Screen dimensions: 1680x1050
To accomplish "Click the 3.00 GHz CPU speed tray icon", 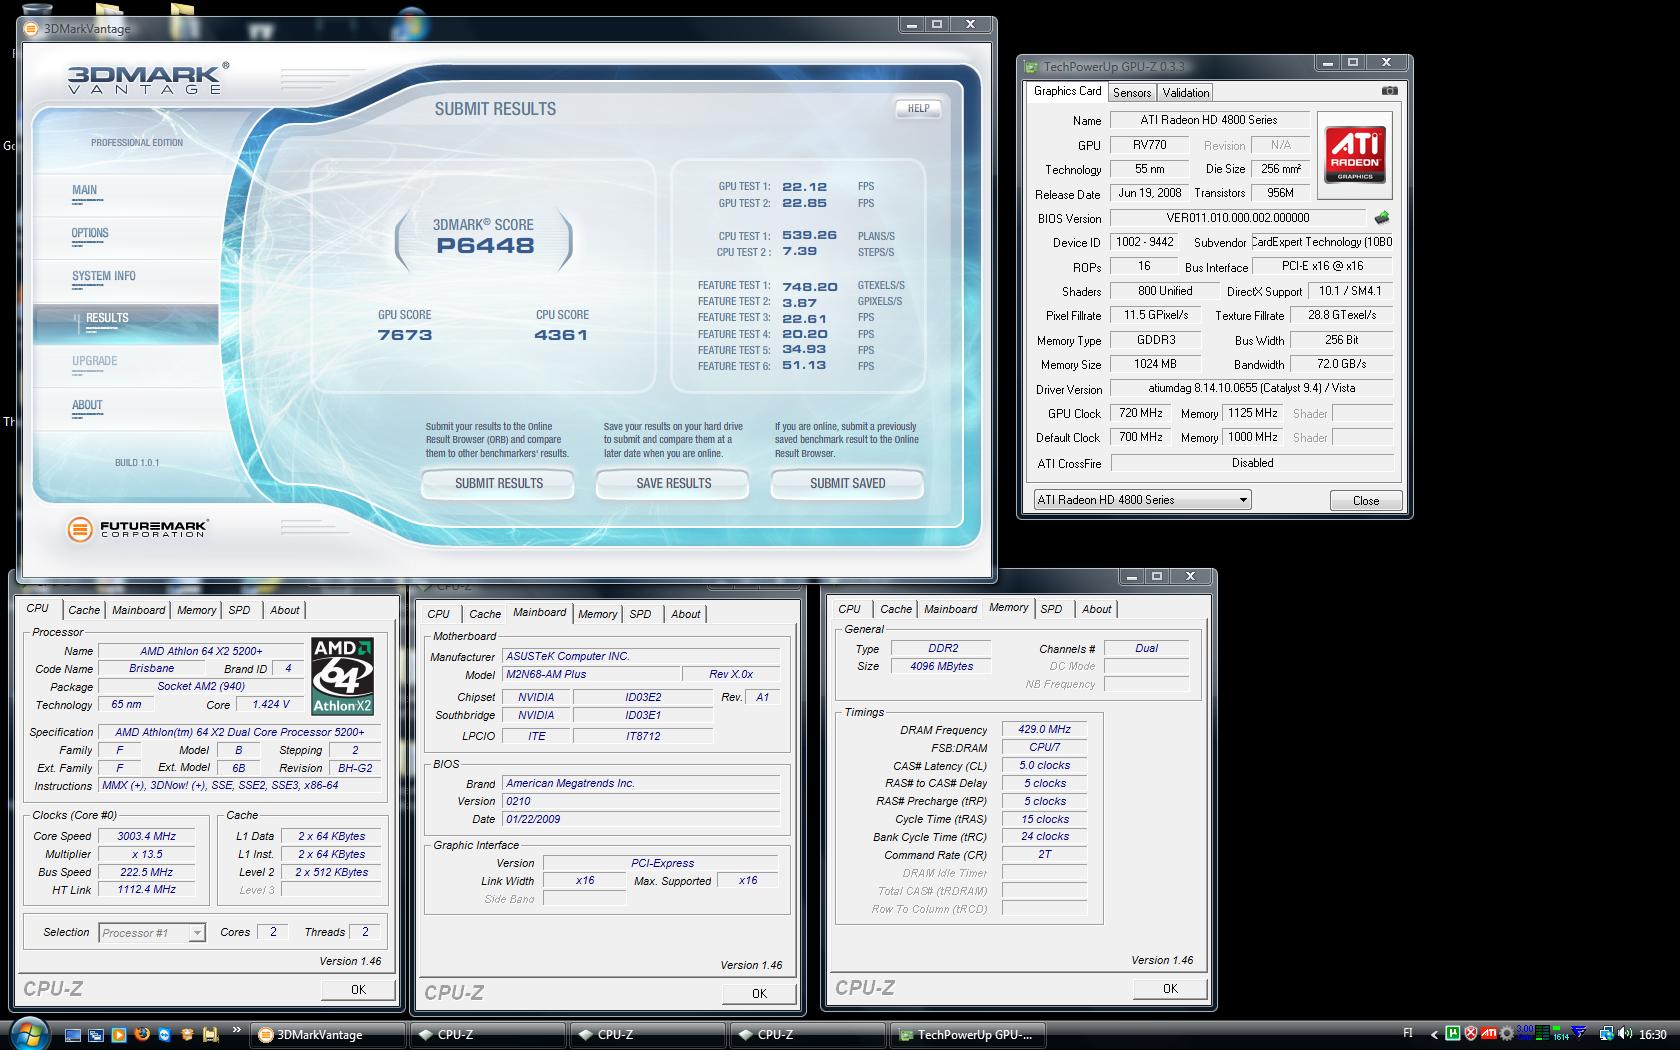I will 1525,1033.
